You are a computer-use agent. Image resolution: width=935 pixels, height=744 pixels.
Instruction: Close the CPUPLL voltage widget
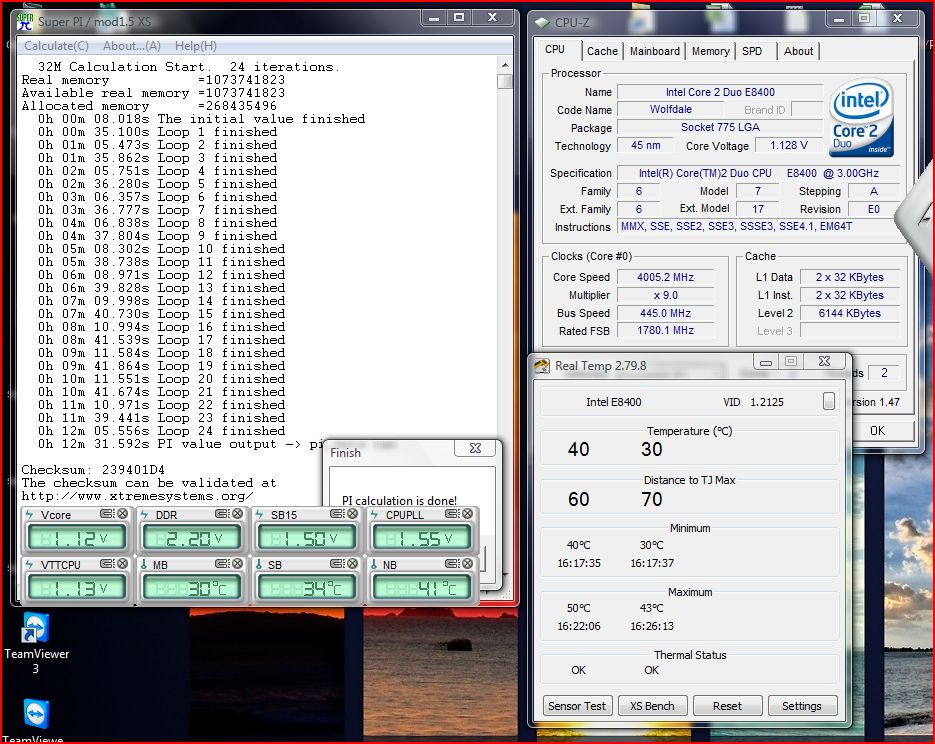tap(468, 514)
